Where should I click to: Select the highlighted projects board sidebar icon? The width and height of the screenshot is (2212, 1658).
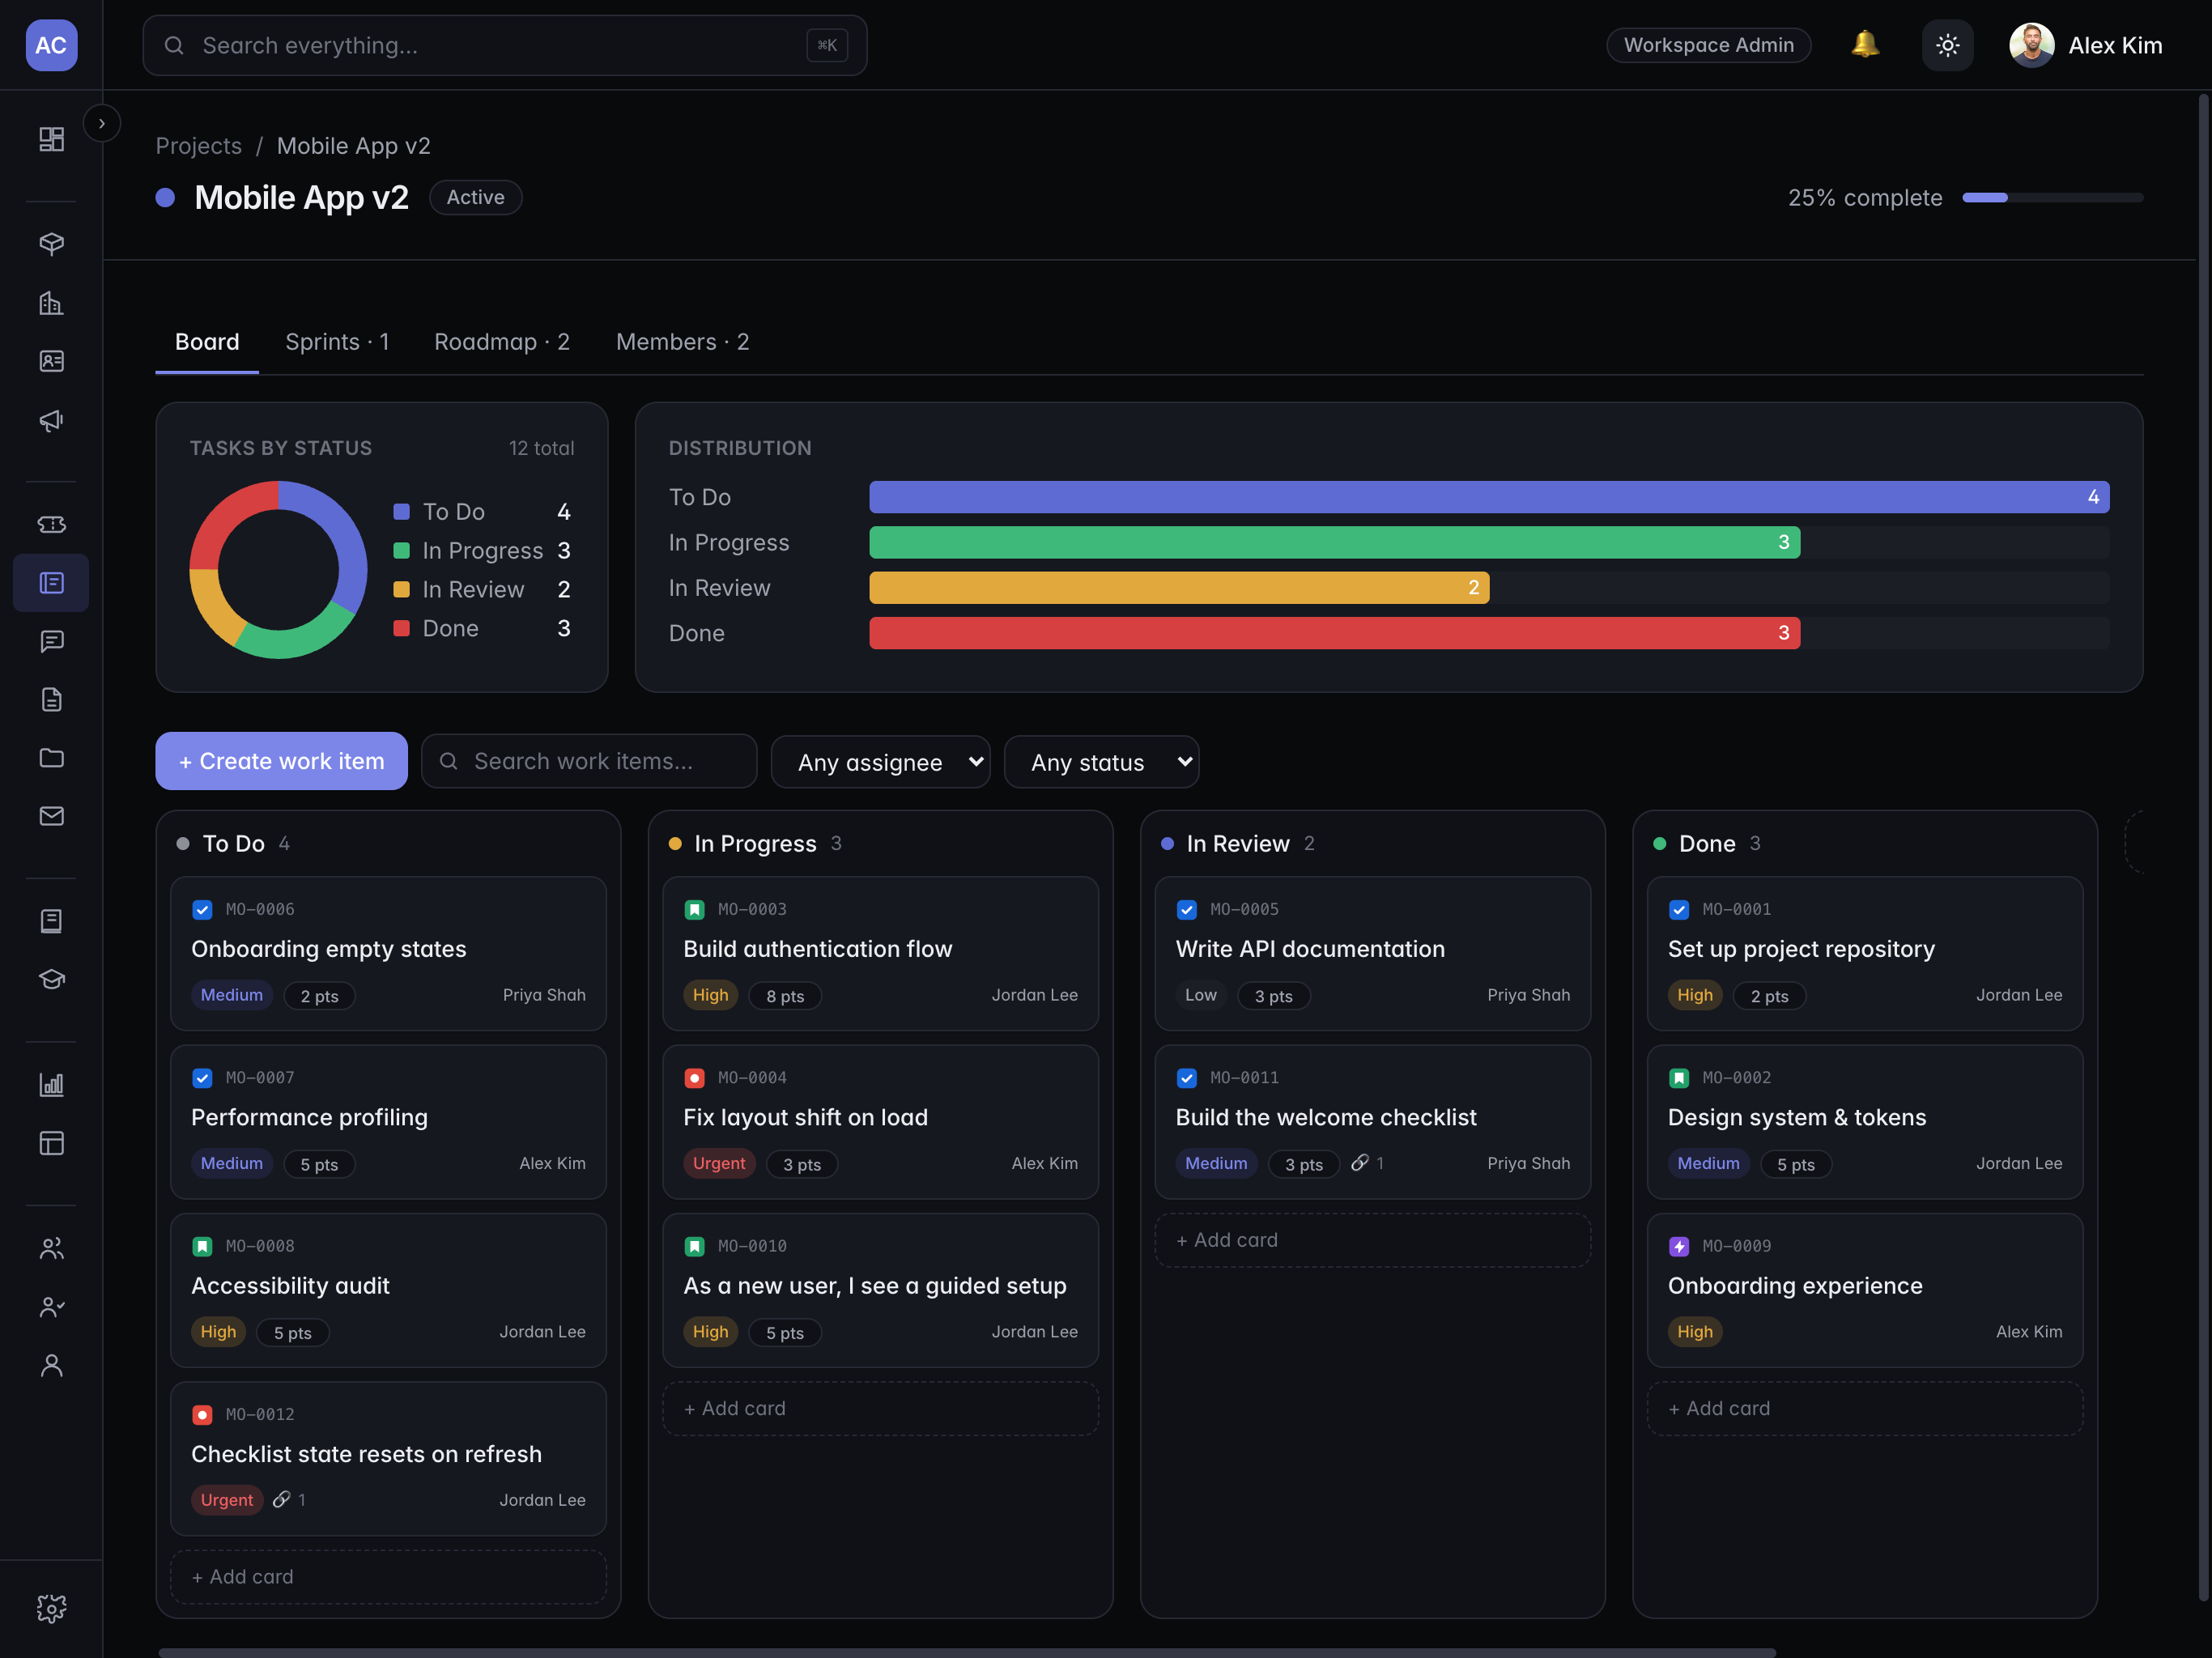[51, 583]
